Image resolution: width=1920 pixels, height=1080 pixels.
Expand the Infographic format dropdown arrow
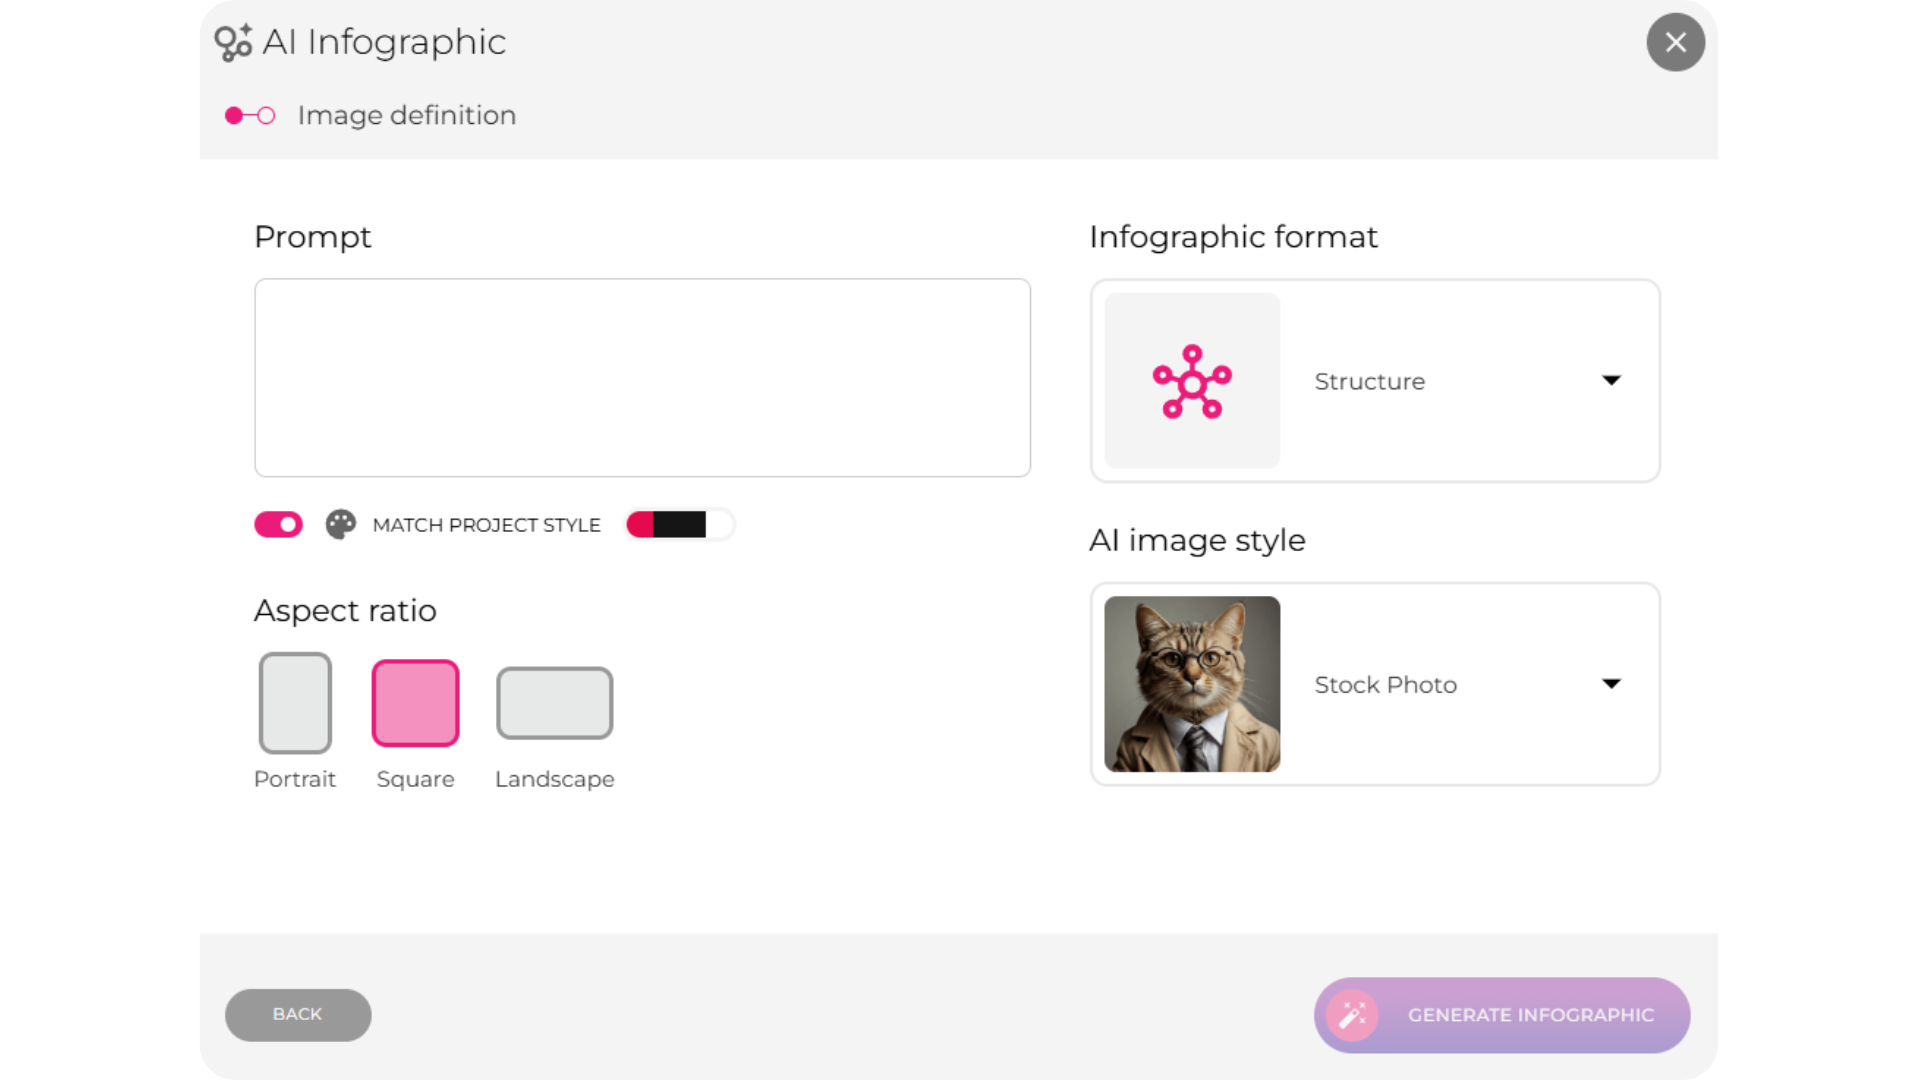[1611, 380]
